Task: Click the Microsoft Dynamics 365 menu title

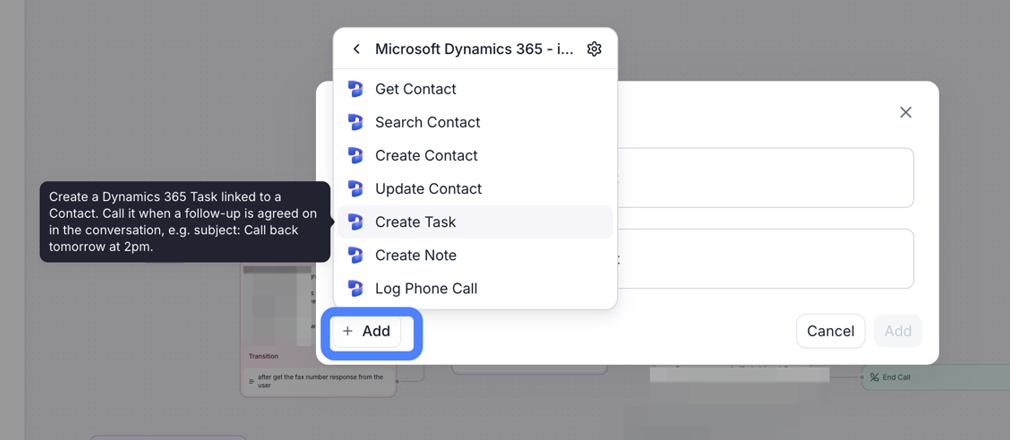Action: (473, 50)
